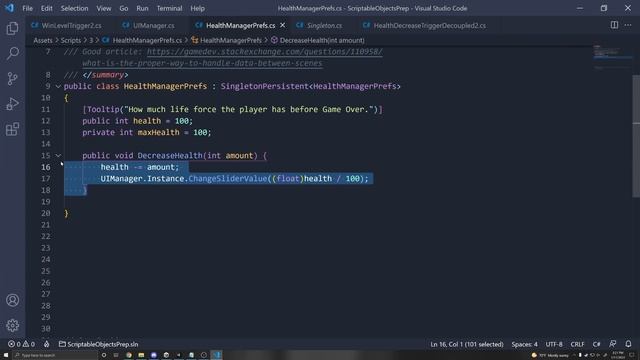Viewport: 640px width, 360px height.
Task: Click ChangeSliderValue method name on line 17
Action: tap(227, 178)
